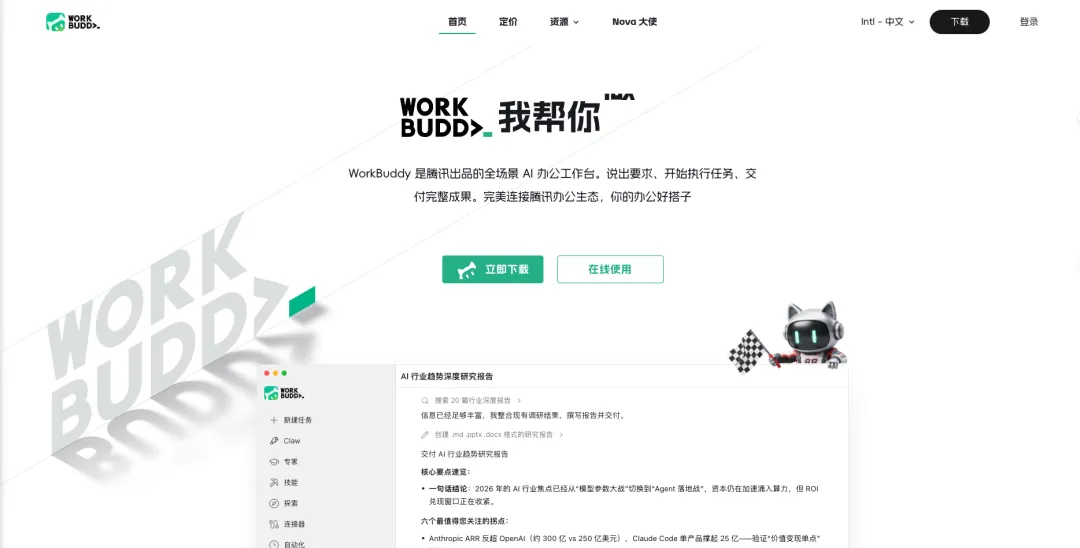Click the WorkBuddy logo in the app sidebar
This screenshot has height=548, width=1080.
click(x=284, y=393)
